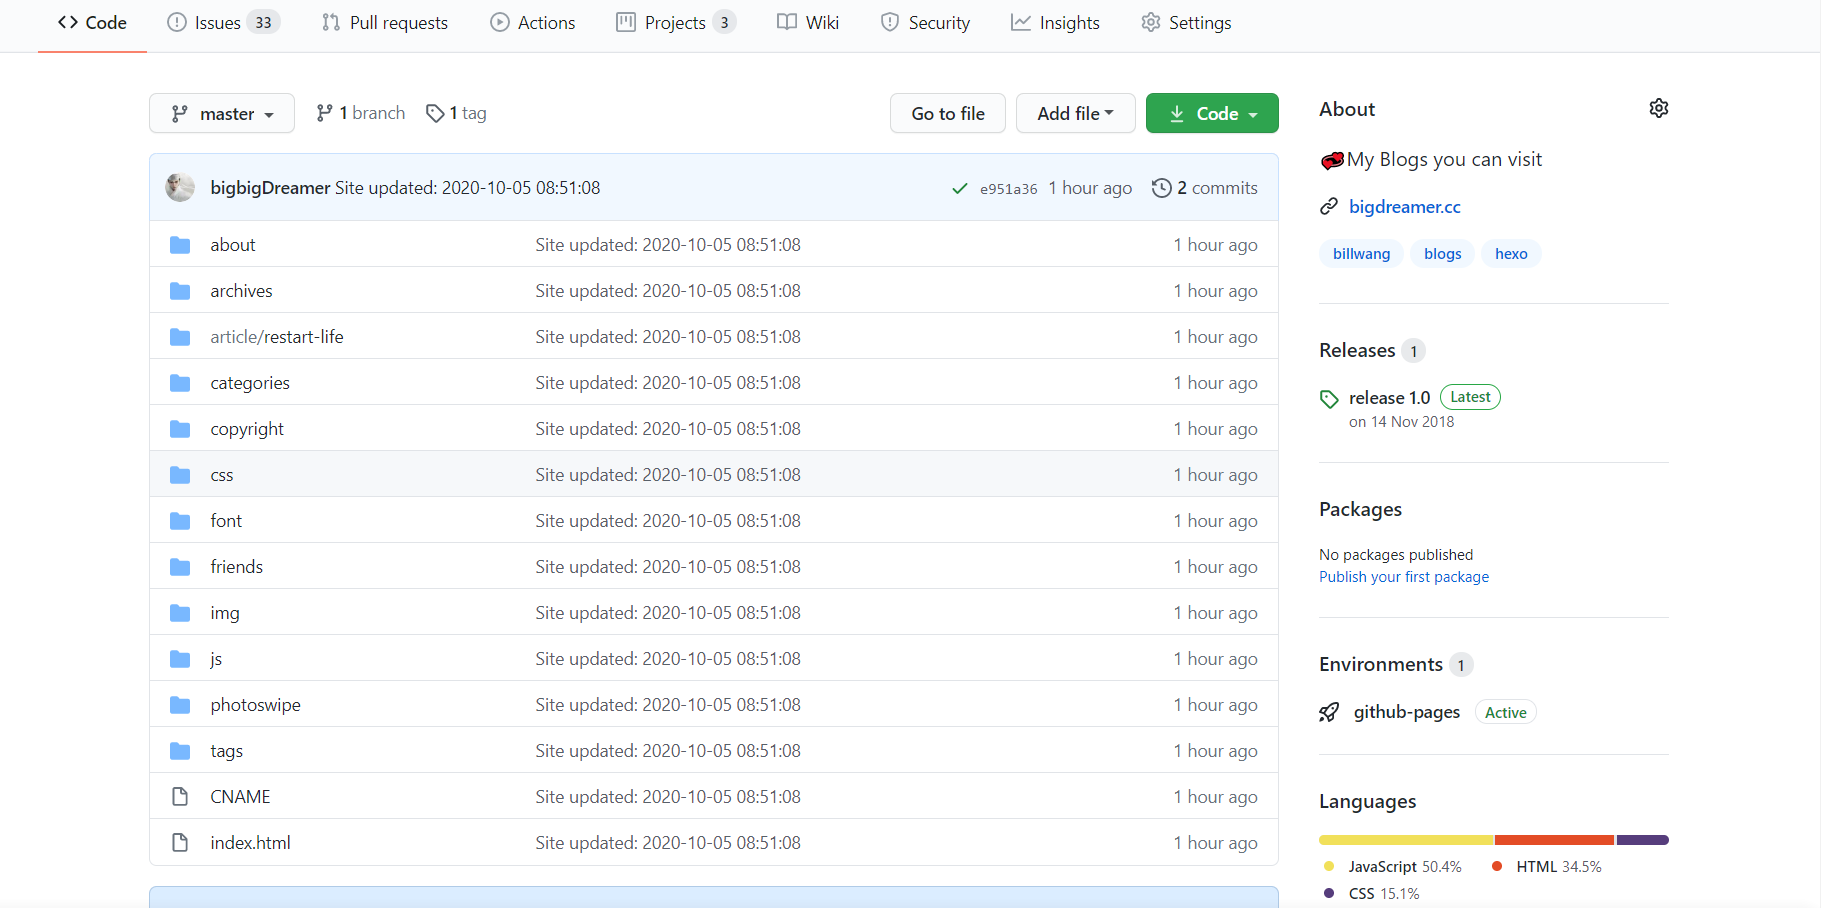1821x908 pixels.
Task: Click the Active environment status badge
Action: (1505, 713)
